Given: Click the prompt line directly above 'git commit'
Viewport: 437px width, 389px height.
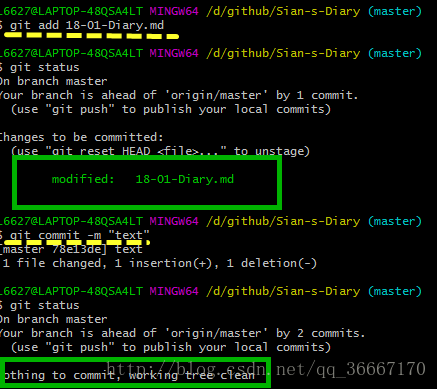Looking at the screenshot, I should [x=211, y=221].
